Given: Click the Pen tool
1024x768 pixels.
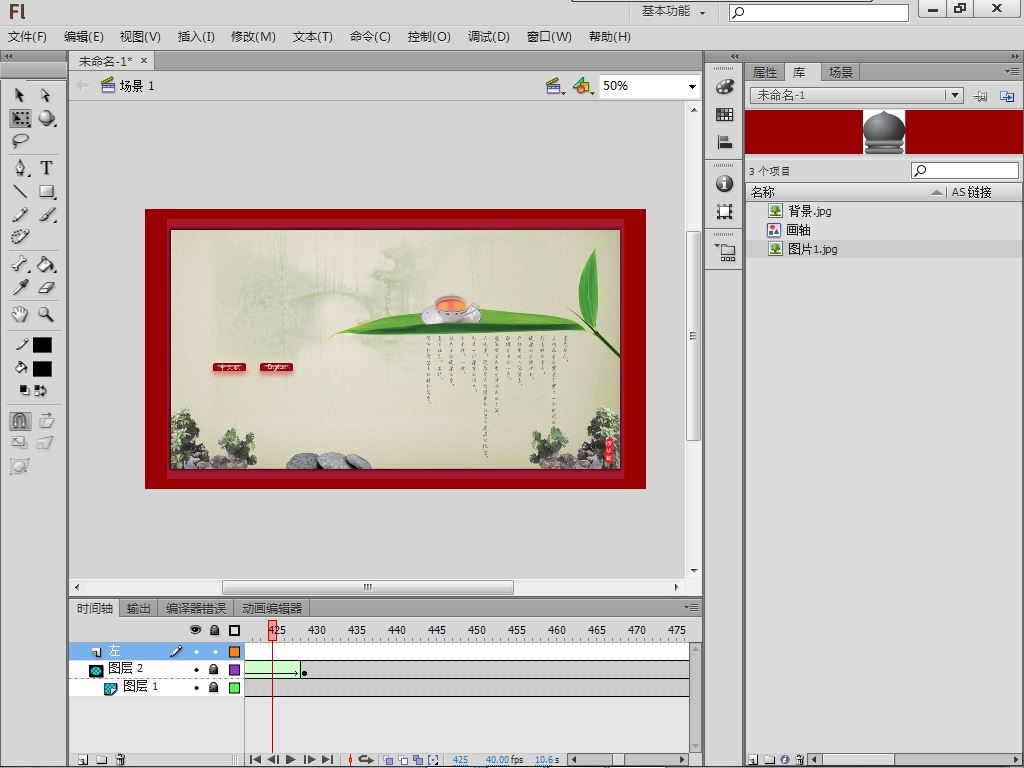Looking at the screenshot, I should (x=20, y=167).
